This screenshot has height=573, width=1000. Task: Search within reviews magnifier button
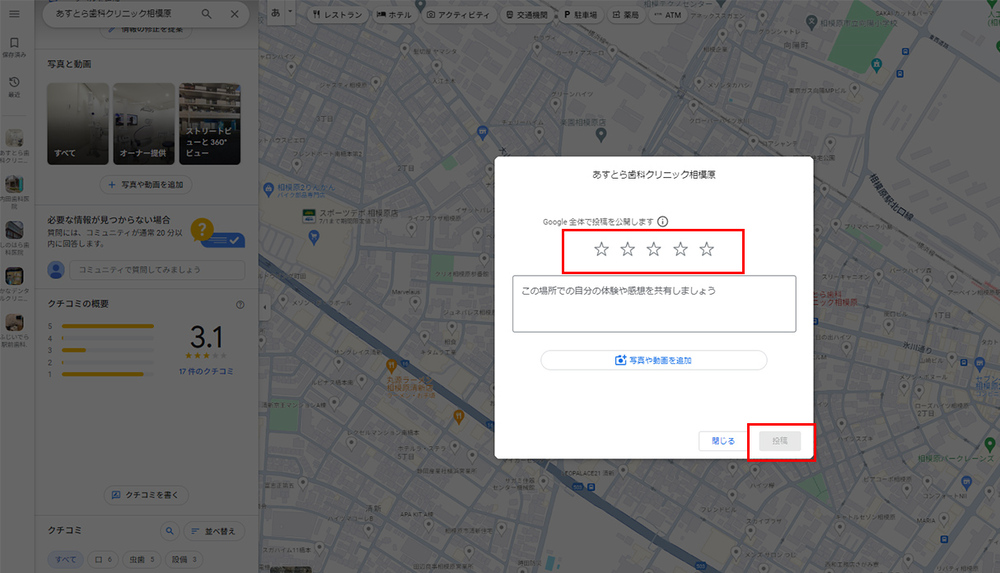tap(169, 531)
